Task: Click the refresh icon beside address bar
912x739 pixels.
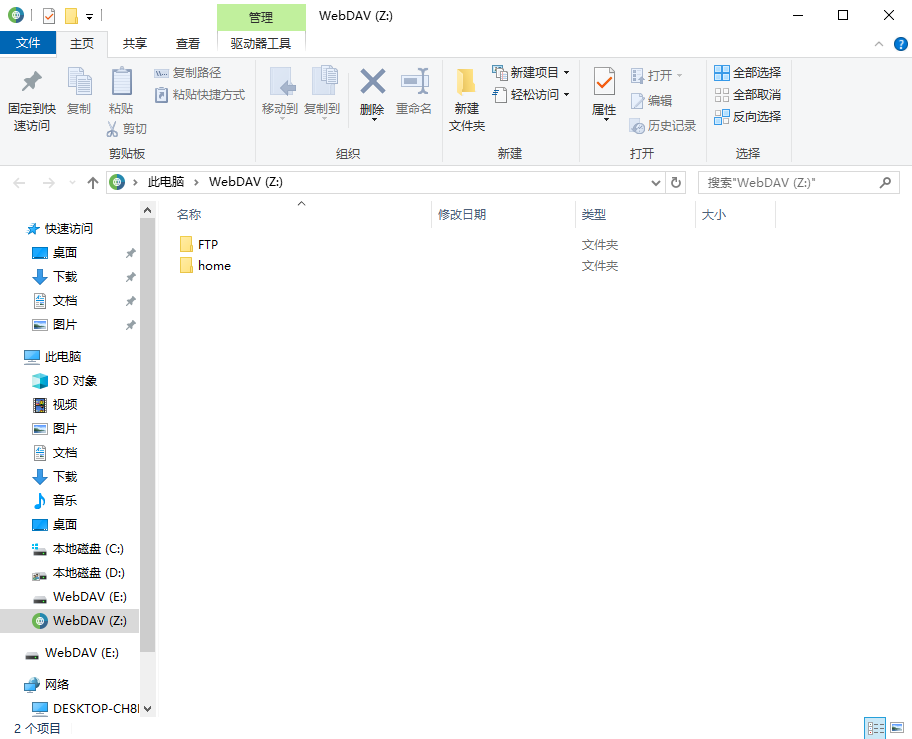Action: coord(676,183)
